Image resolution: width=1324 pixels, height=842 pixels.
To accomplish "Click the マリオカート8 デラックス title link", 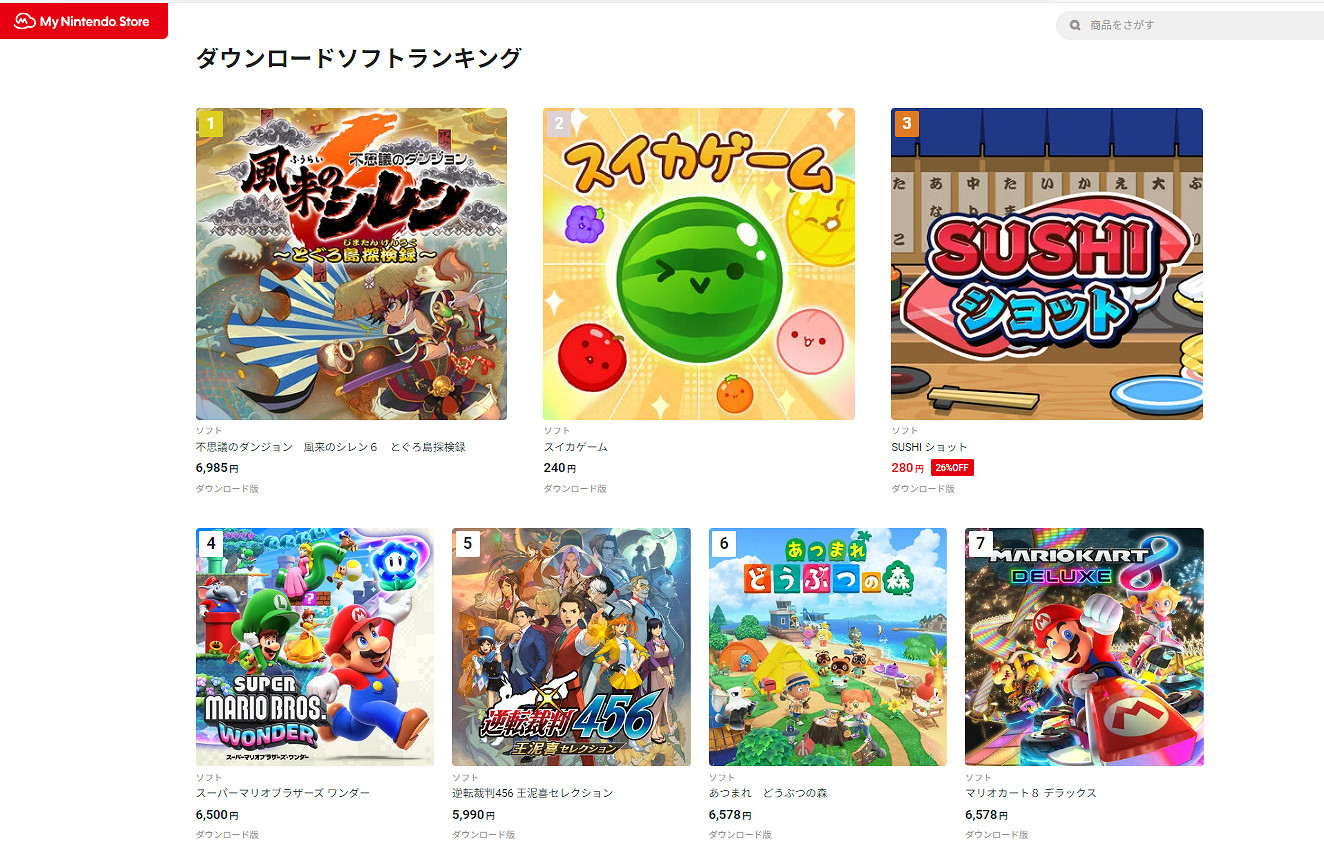I will (1031, 793).
